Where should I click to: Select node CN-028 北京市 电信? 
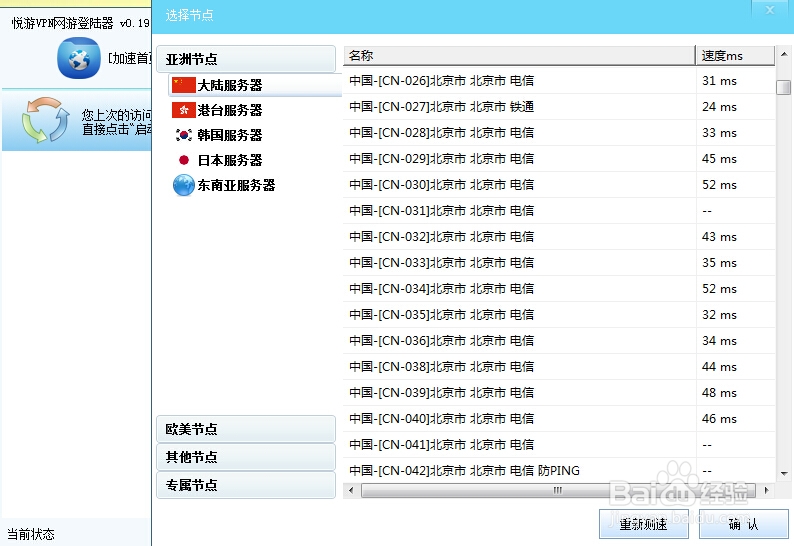point(559,133)
